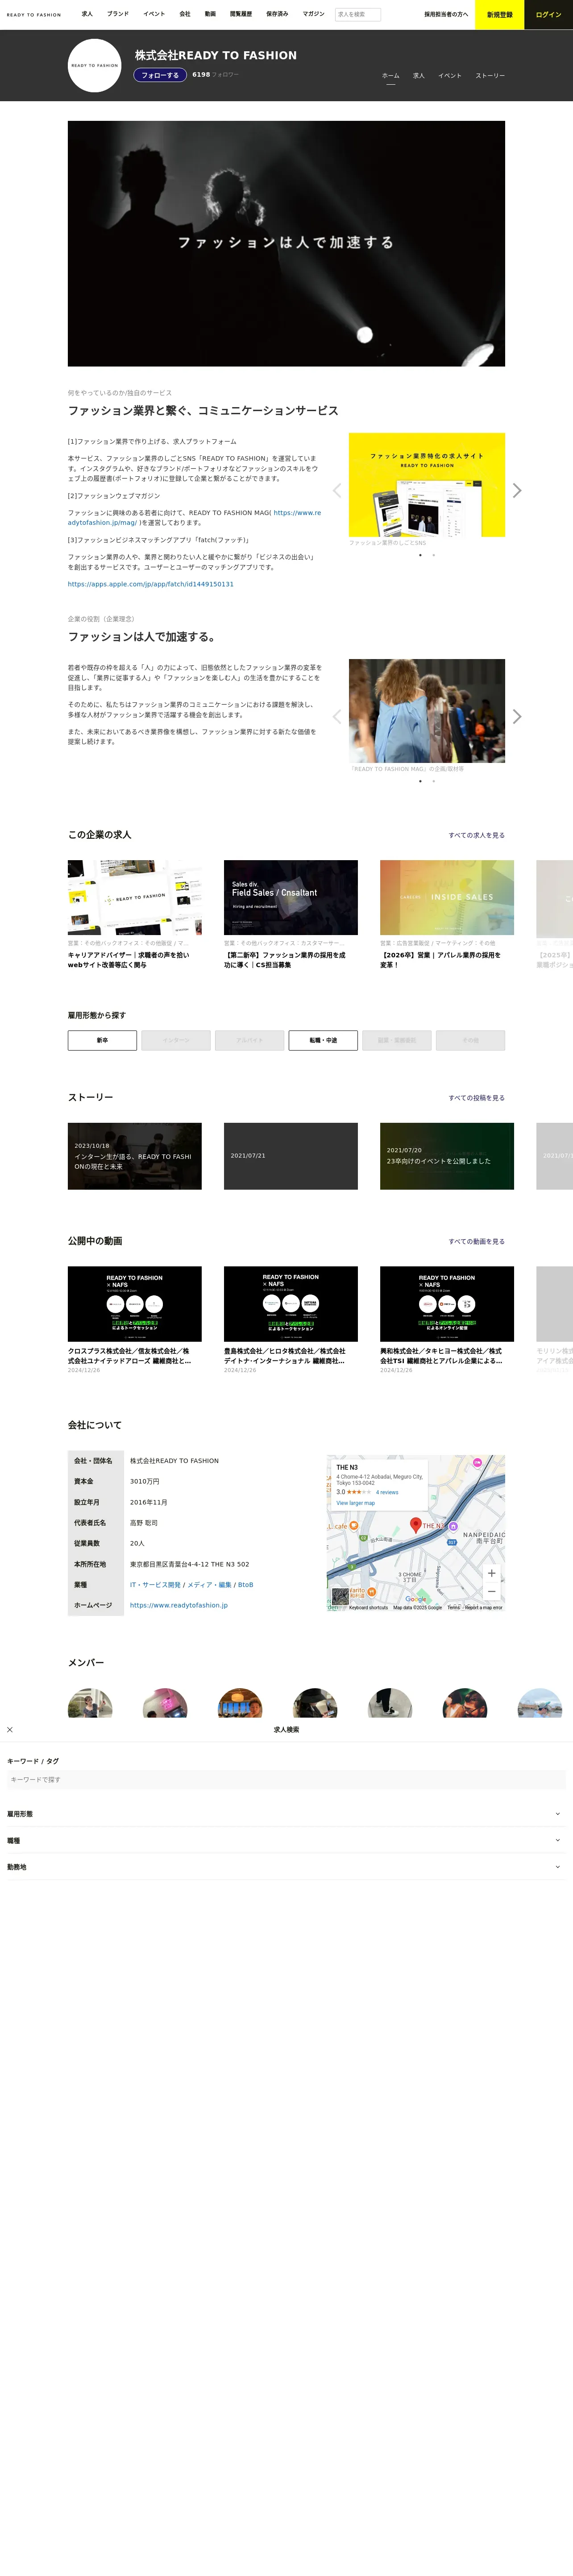The height and width of the screenshot is (2576, 573).
Task: Click the ログイン button
Action: point(549,15)
